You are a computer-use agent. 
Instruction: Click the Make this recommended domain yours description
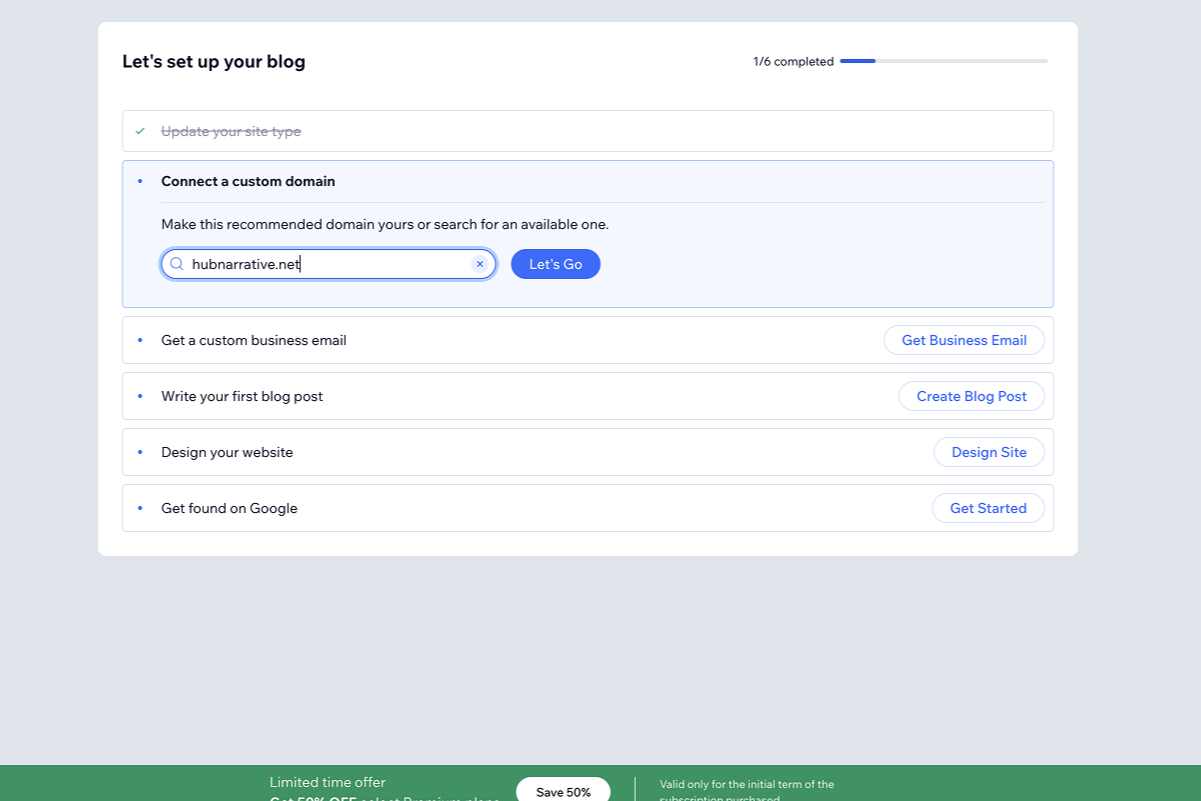click(385, 224)
